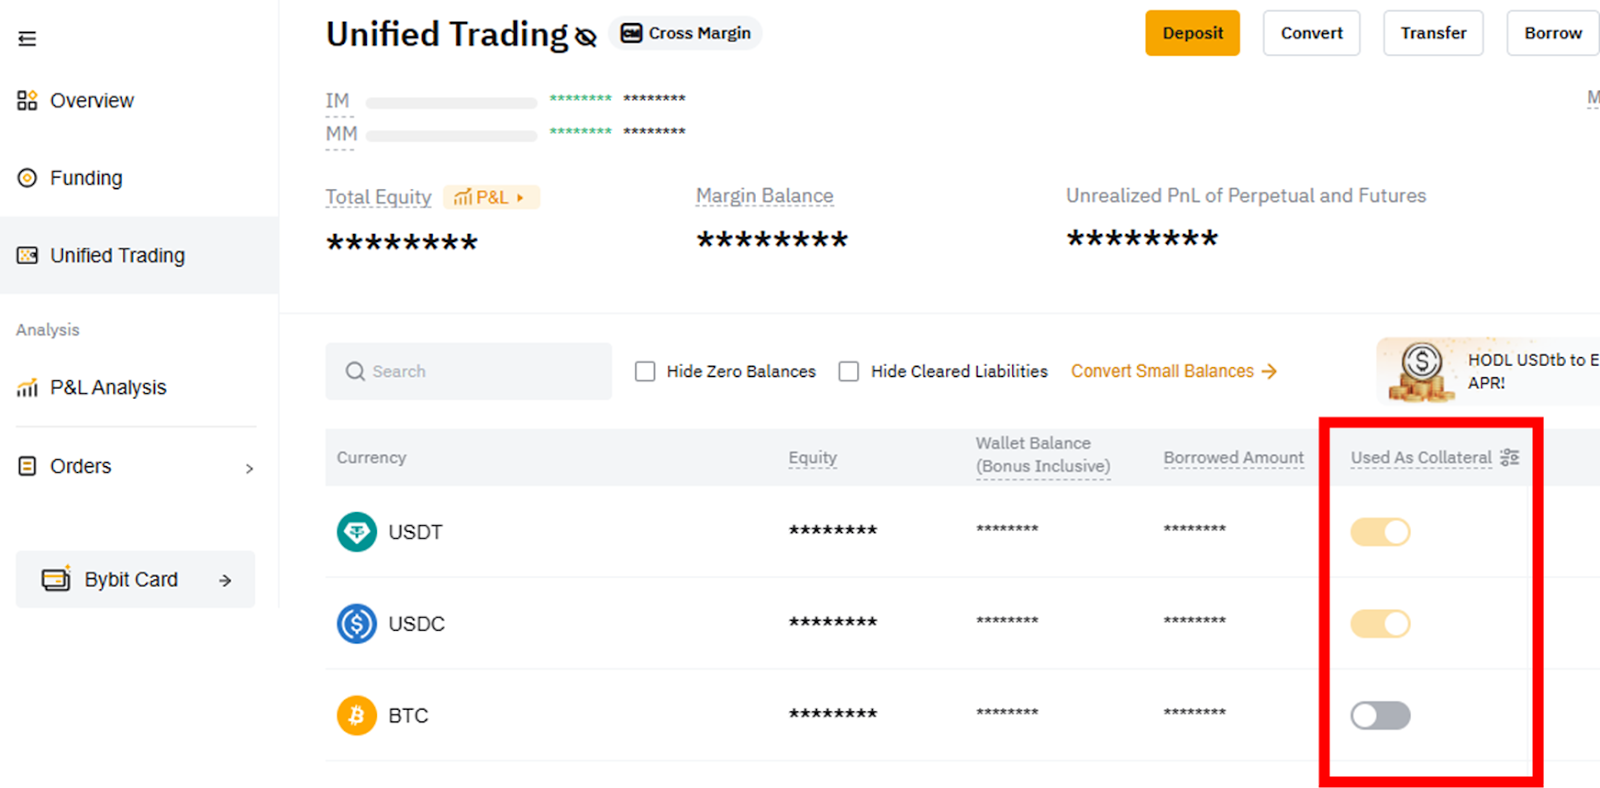Click the IM margin progress bar
The image size is (1600, 788).
point(450,101)
